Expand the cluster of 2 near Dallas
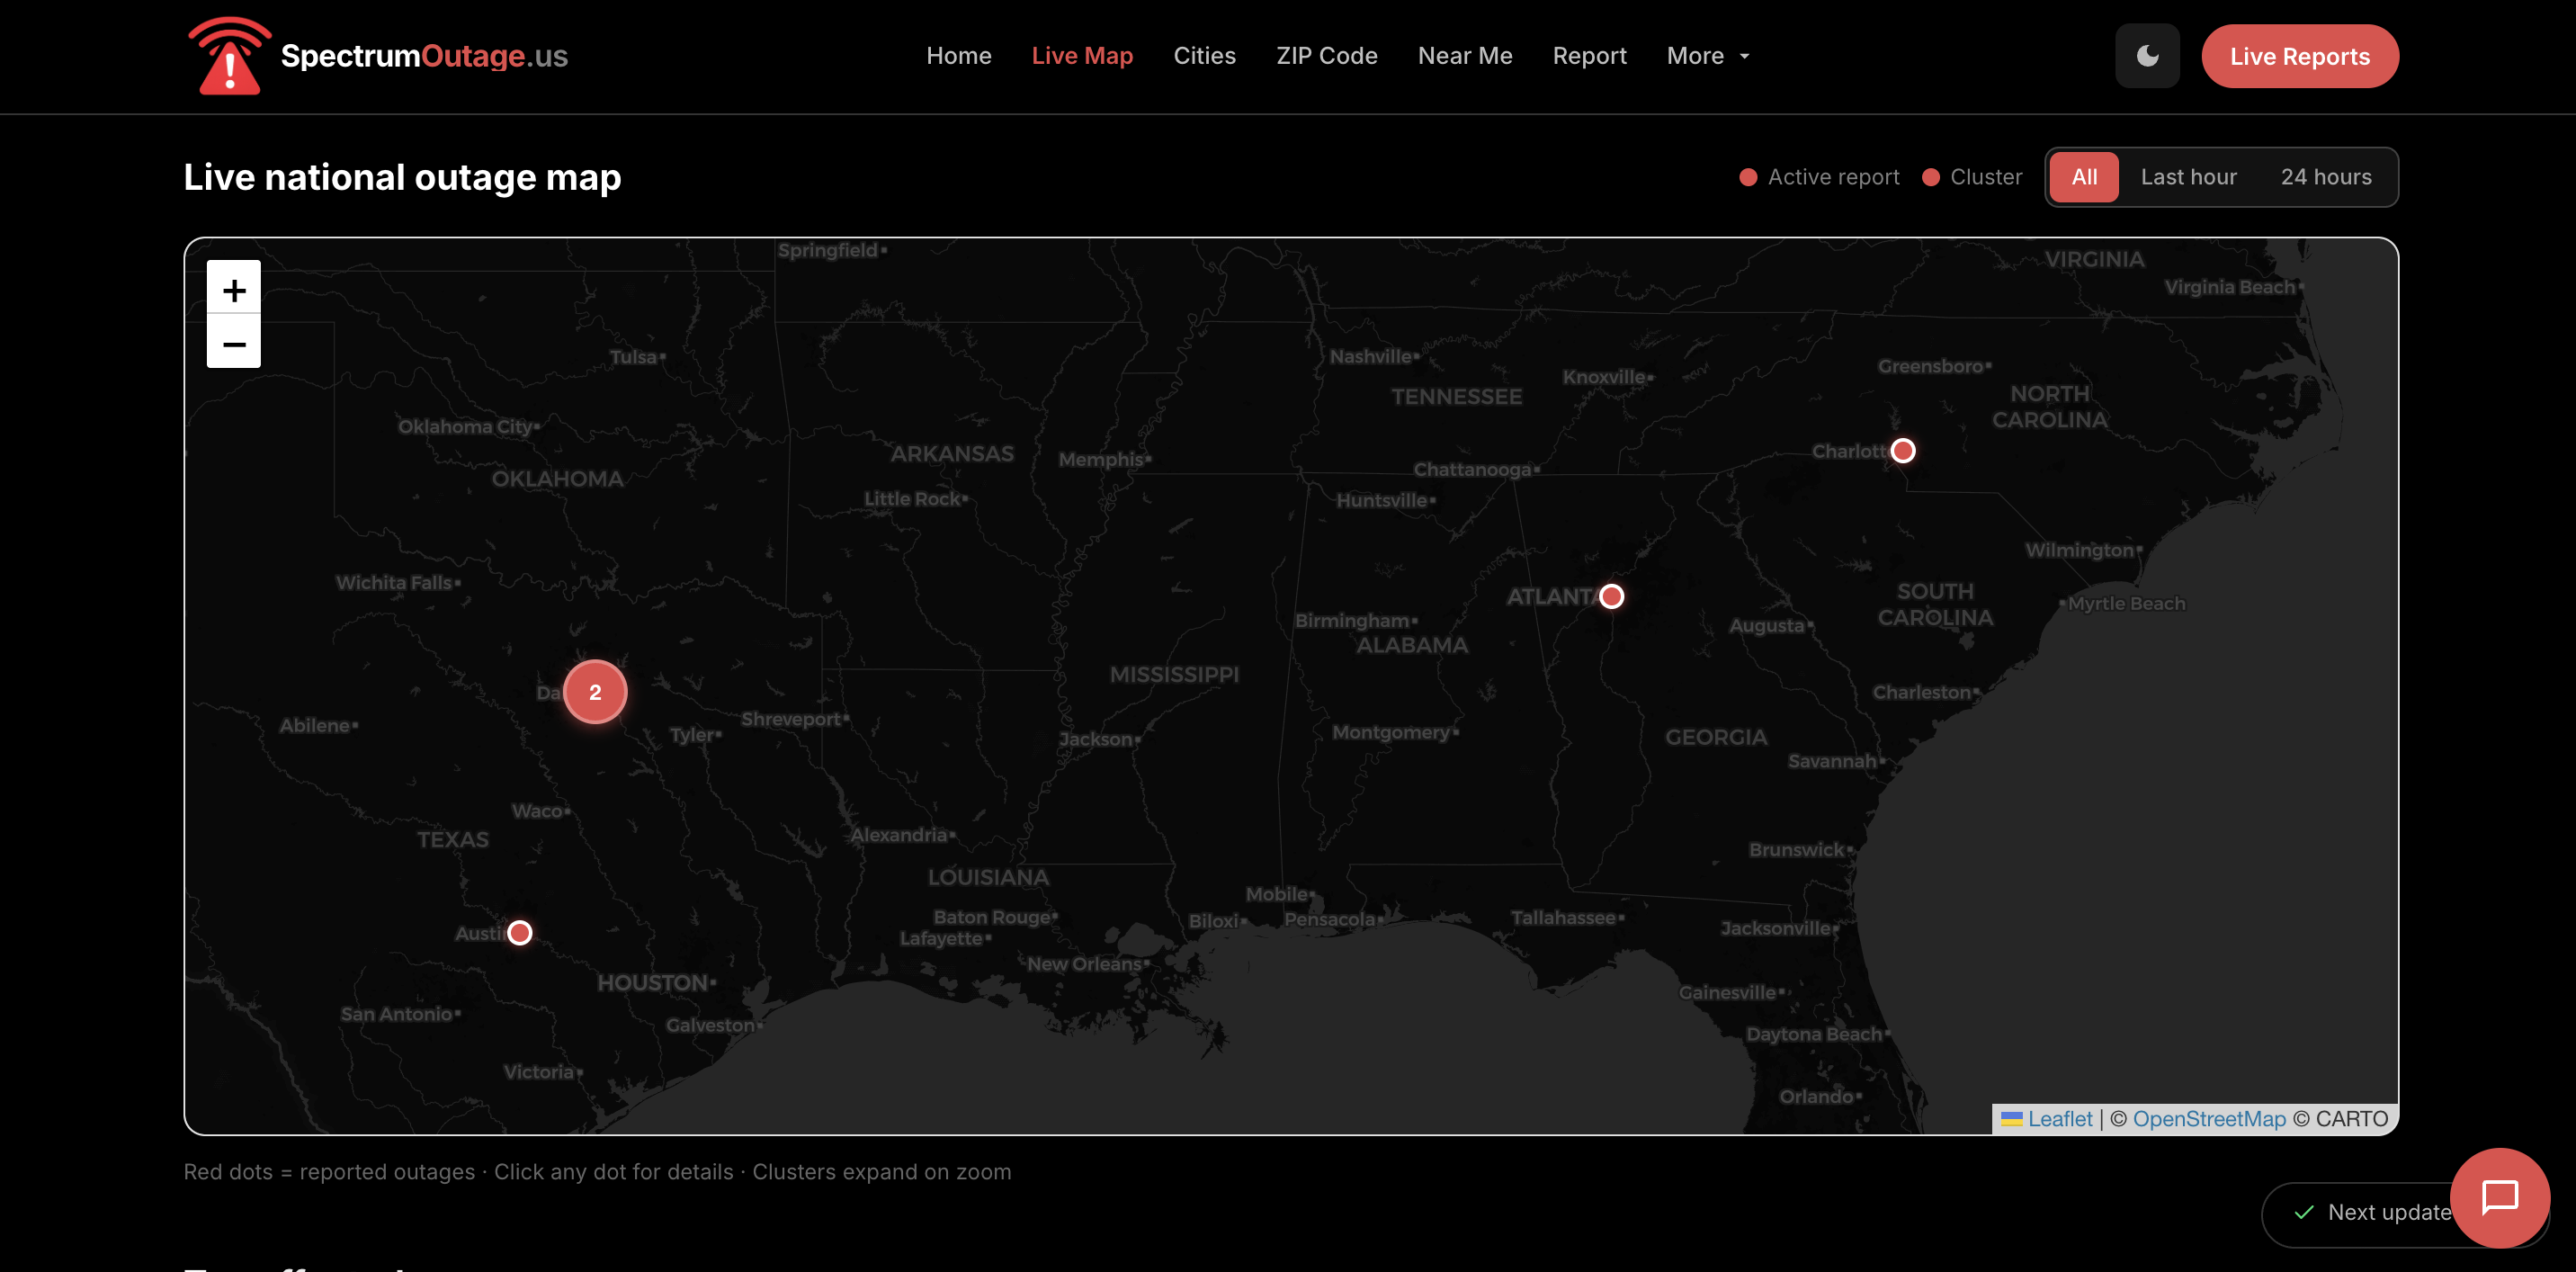 click(595, 692)
